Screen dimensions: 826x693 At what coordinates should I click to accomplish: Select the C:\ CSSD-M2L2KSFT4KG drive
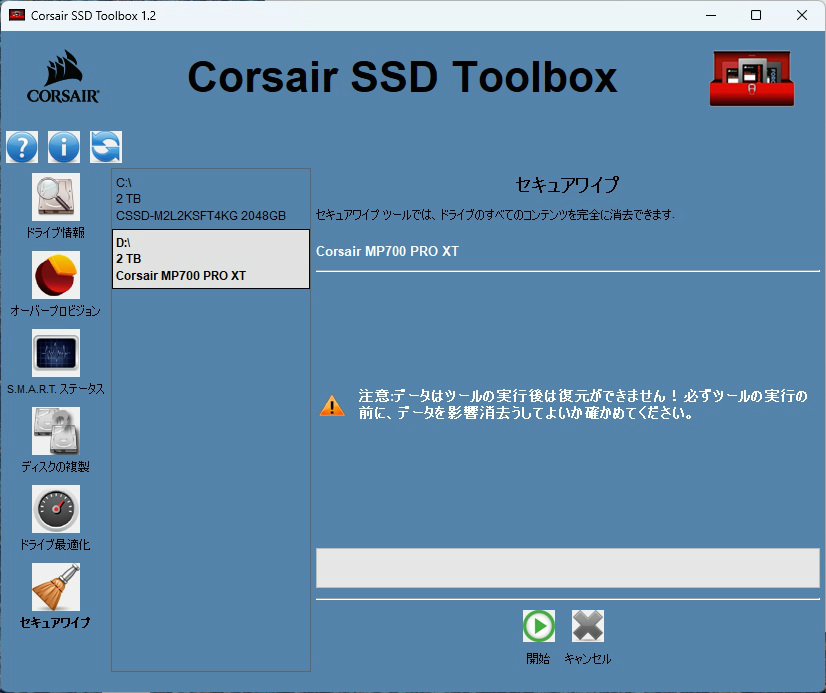(x=210, y=199)
